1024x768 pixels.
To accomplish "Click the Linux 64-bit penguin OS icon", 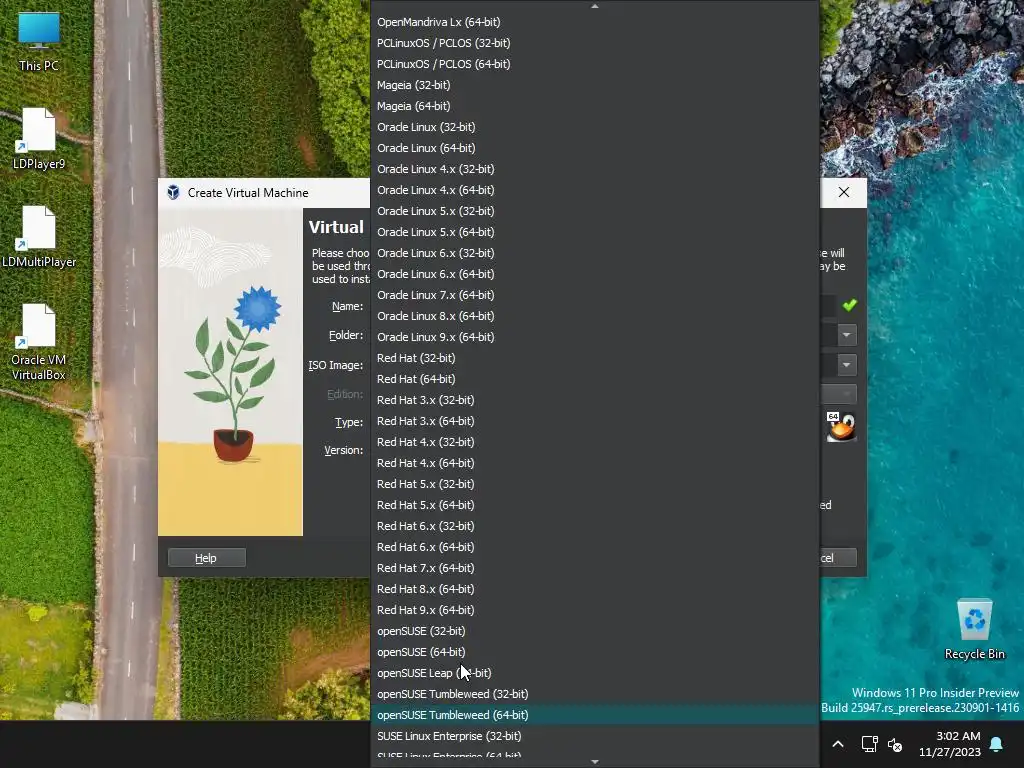I will coord(840,426).
